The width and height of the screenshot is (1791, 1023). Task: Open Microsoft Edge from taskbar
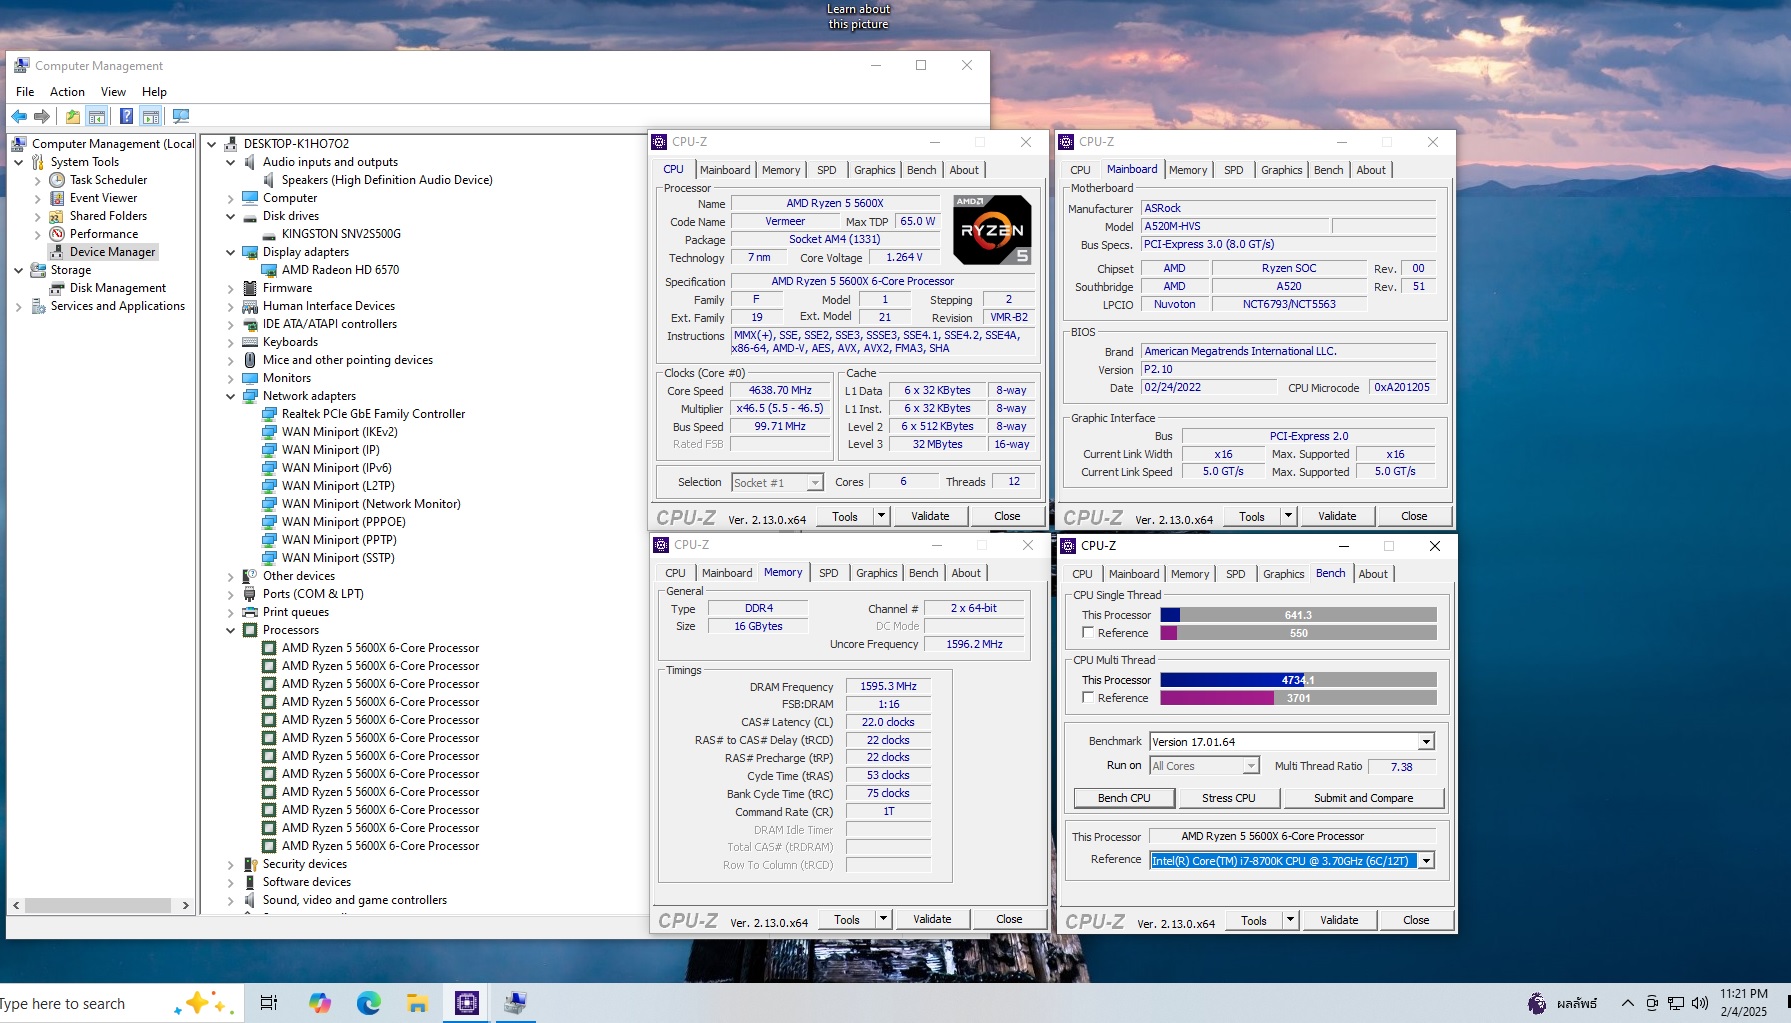pyautogui.click(x=368, y=1002)
